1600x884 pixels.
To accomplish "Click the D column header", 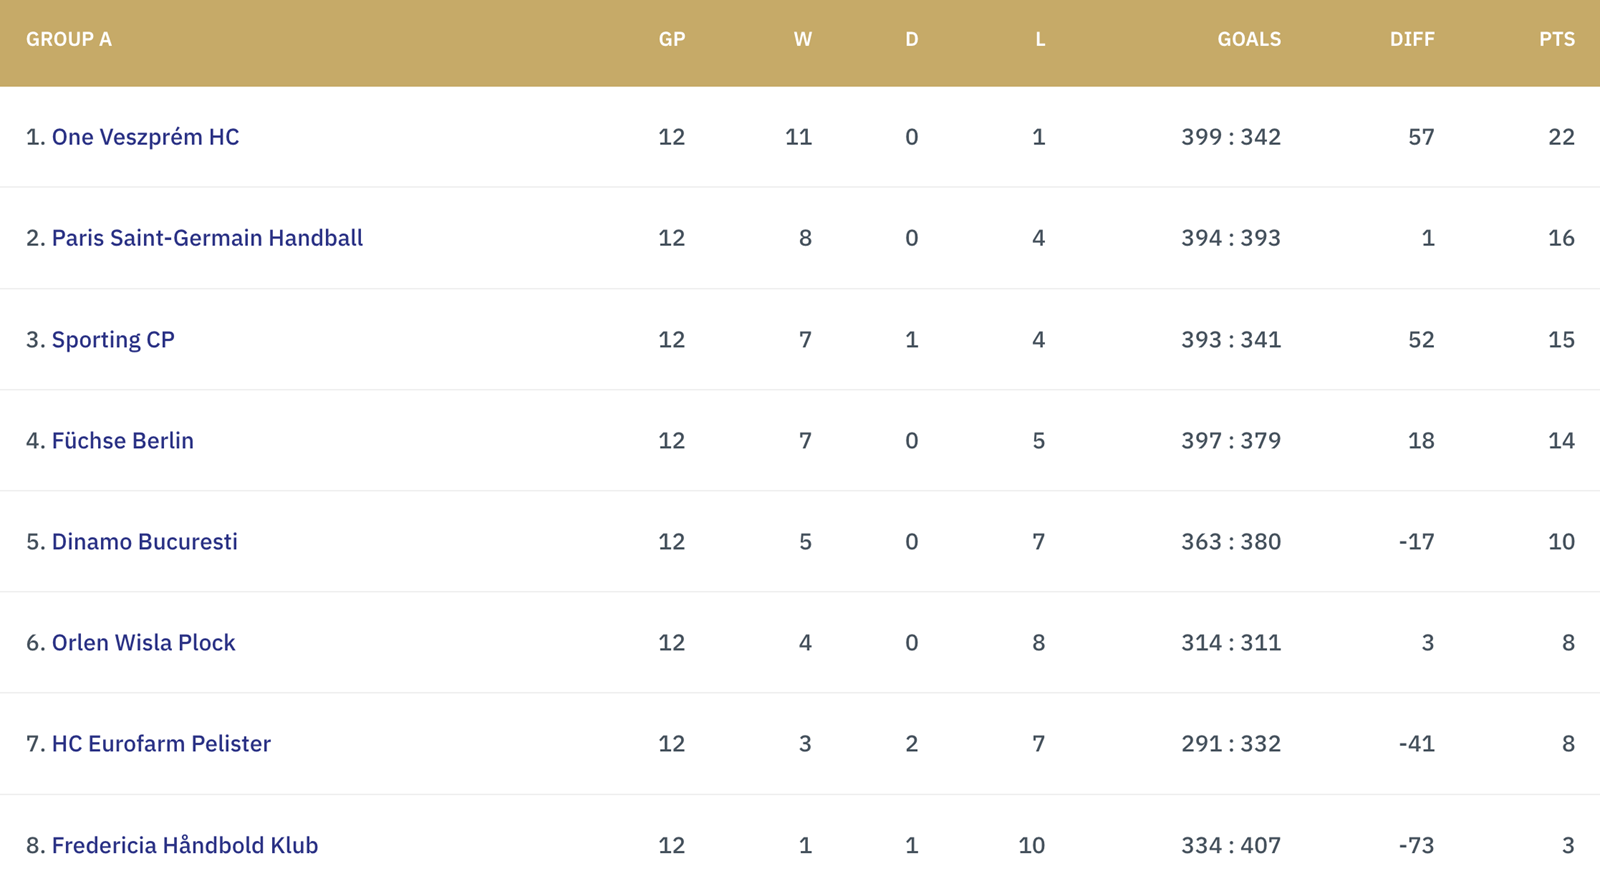I will tap(912, 39).
